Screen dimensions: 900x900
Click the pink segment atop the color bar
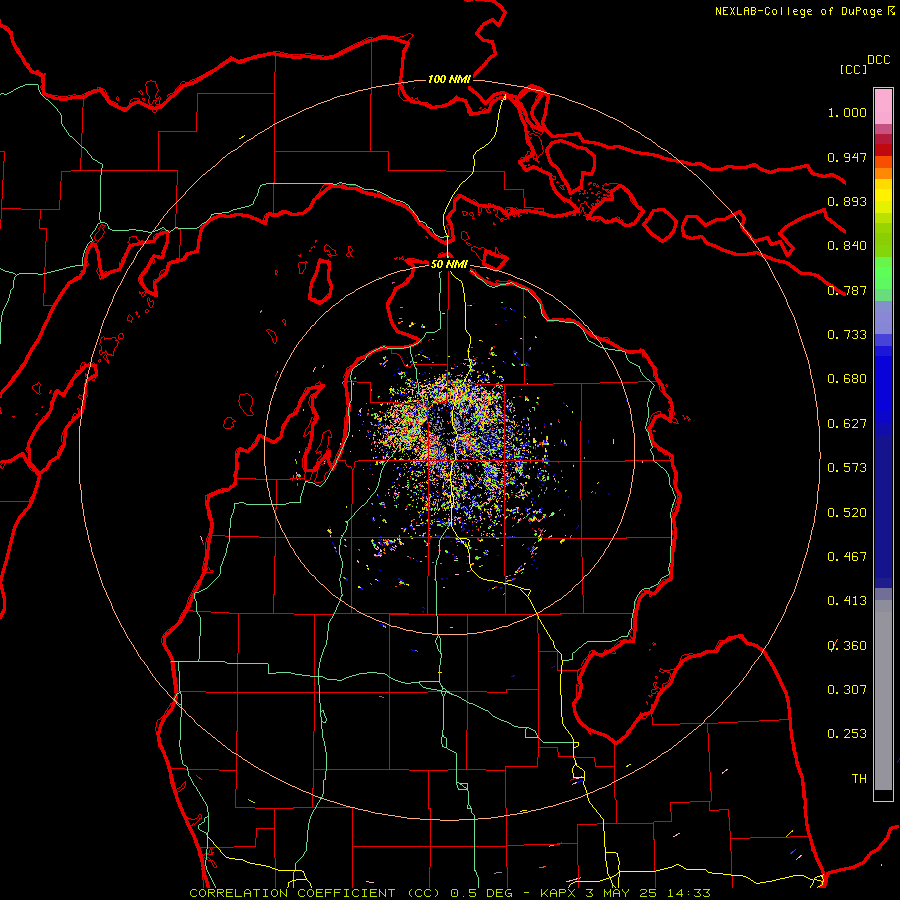883,106
